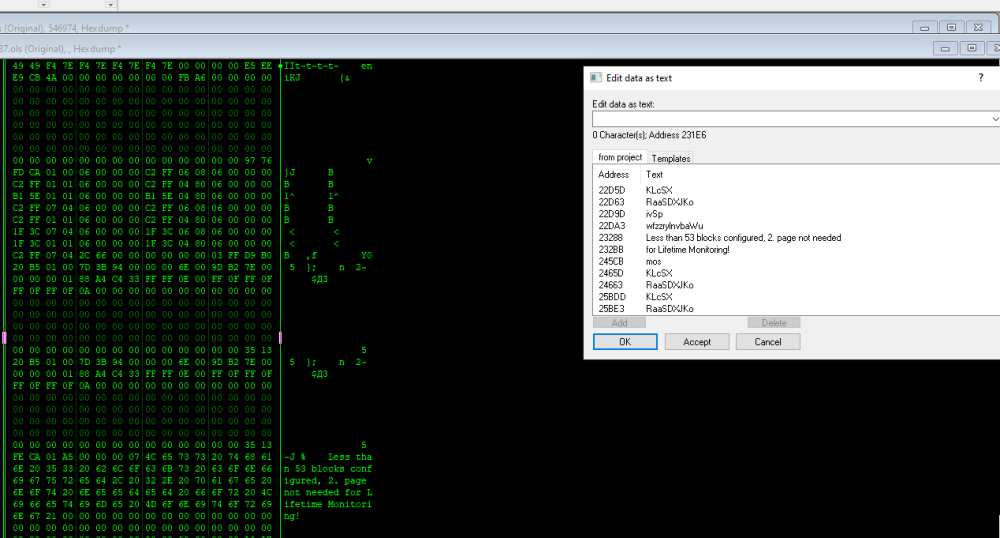
Task: Open the second small dropdown arrow in top toolbar
Action: click(x=110, y=4)
